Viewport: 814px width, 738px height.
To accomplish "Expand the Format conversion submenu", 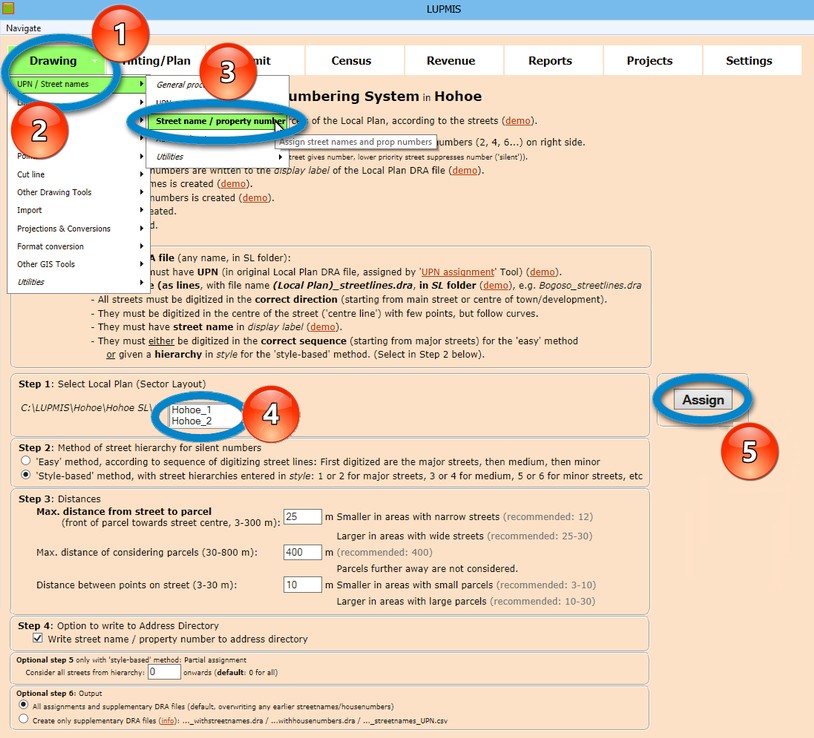I will [79, 247].
